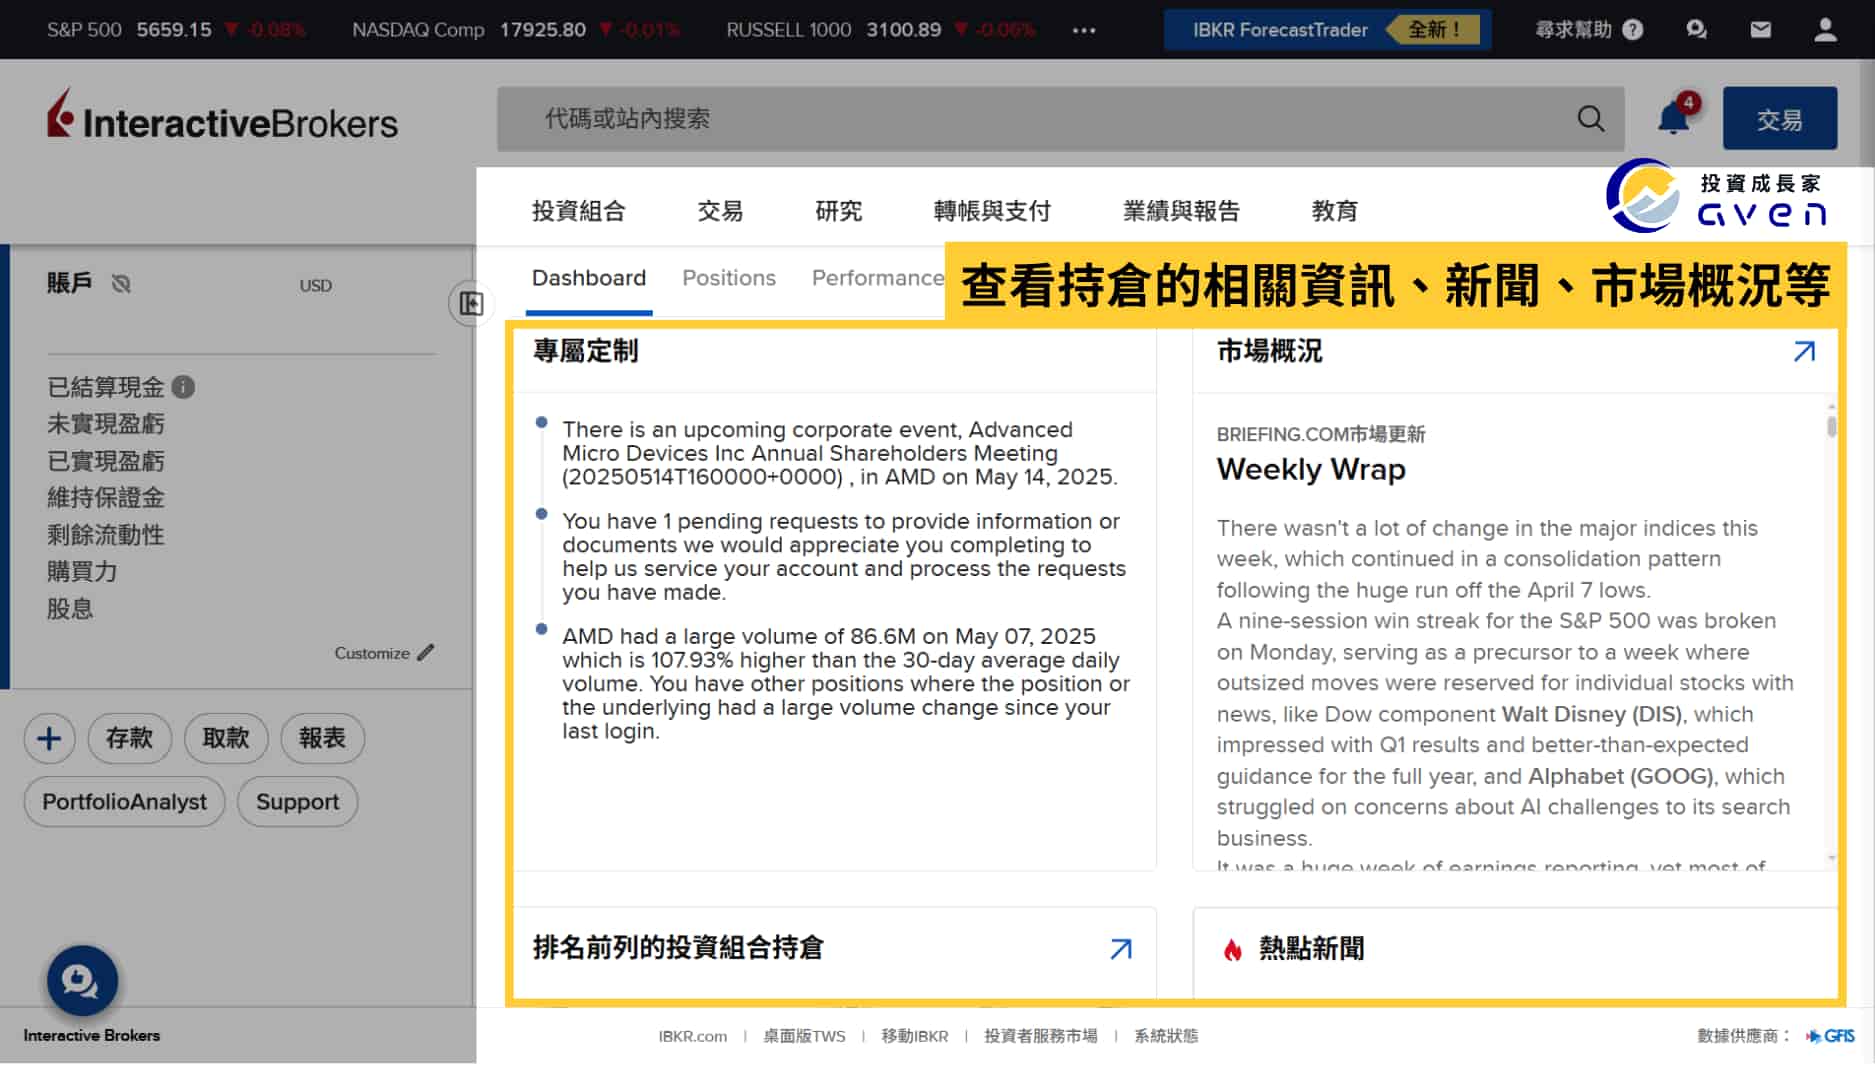Viewport: 1875px width, 1065px height.
Task: Click the GFIS data provider logo
Action: click(x=1830, y=1036)
